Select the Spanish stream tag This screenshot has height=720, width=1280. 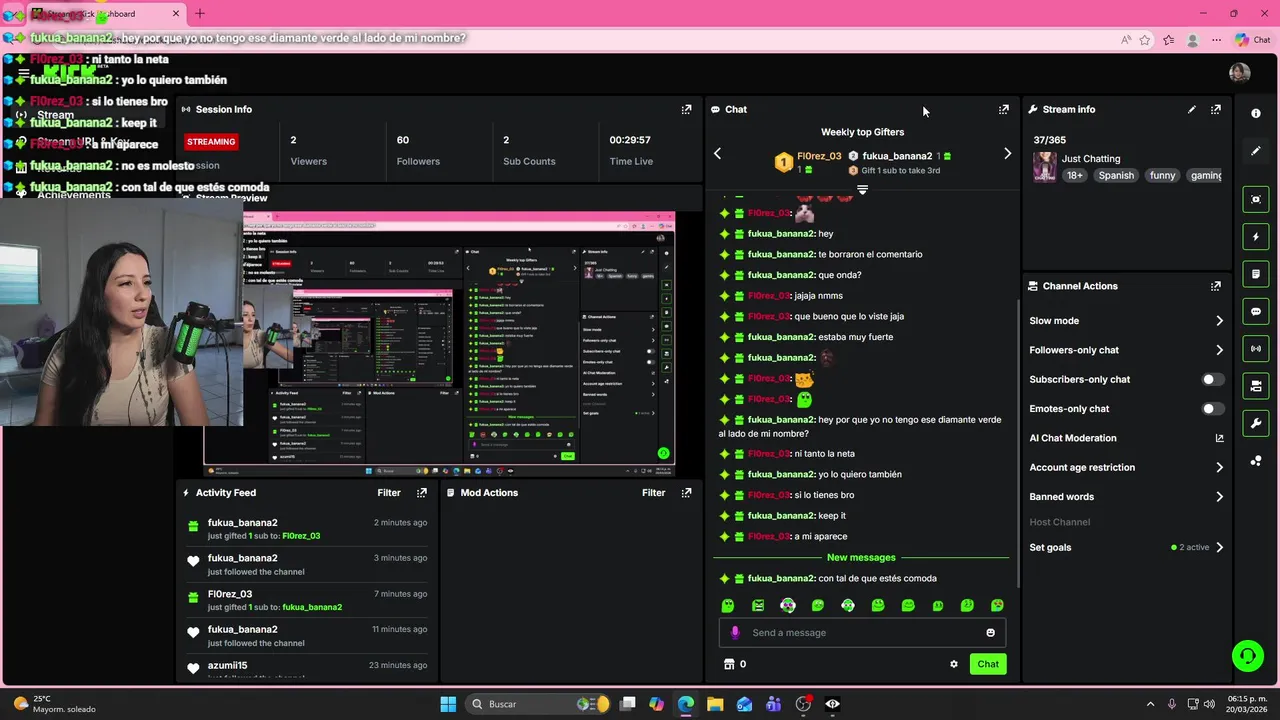point(1116,175)
